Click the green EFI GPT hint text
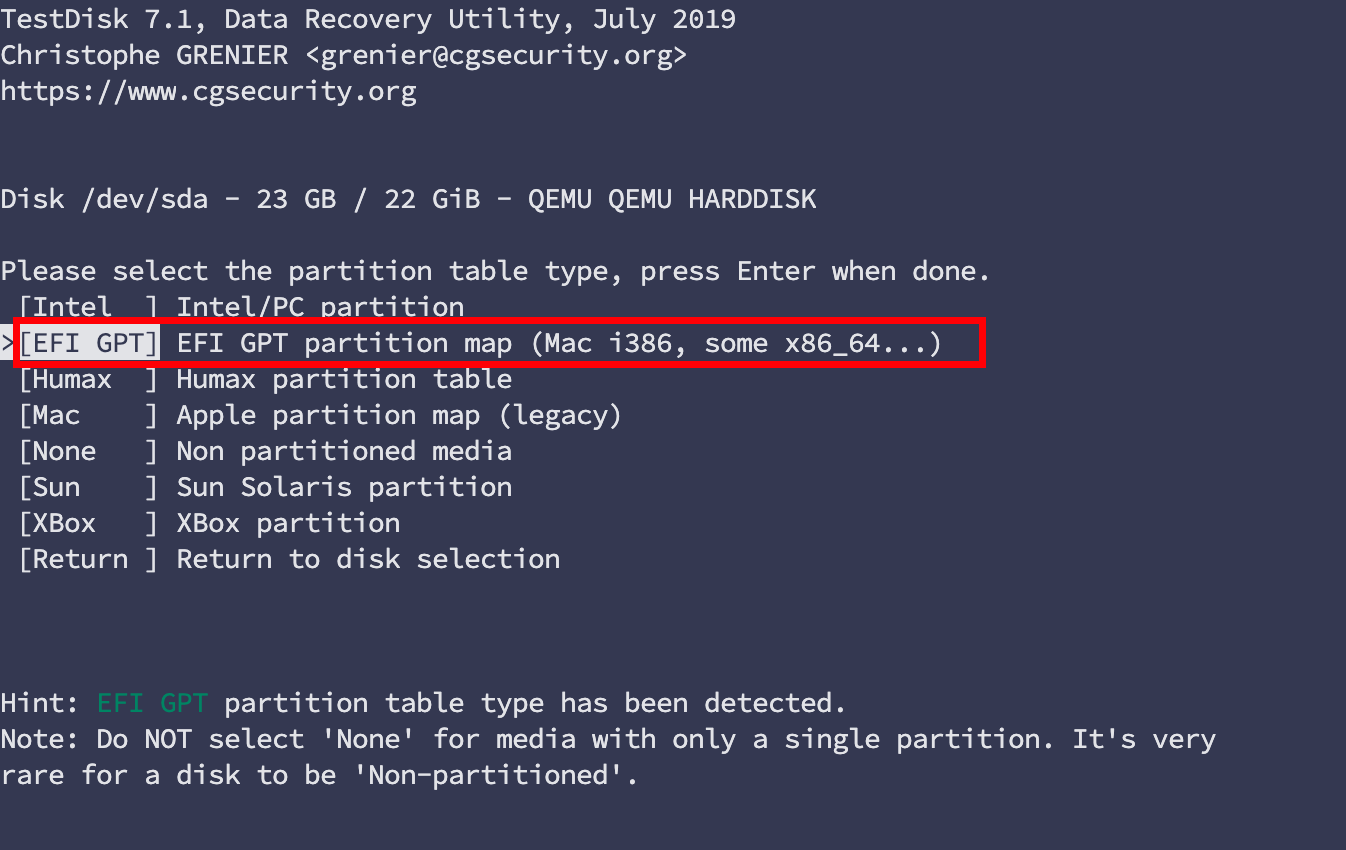This screenshot has width=1346, height=850. (152, 703)
